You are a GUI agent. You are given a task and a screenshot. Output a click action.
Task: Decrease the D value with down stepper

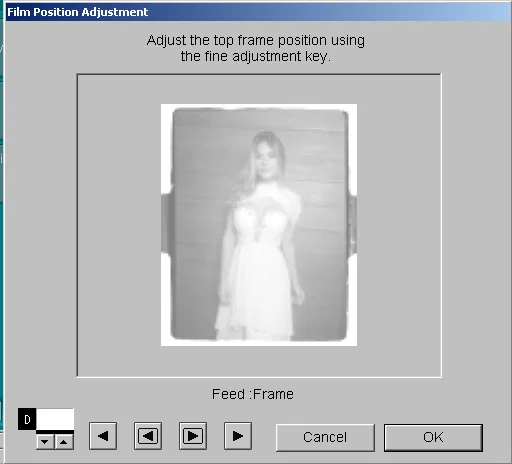(x=45, y=442)
